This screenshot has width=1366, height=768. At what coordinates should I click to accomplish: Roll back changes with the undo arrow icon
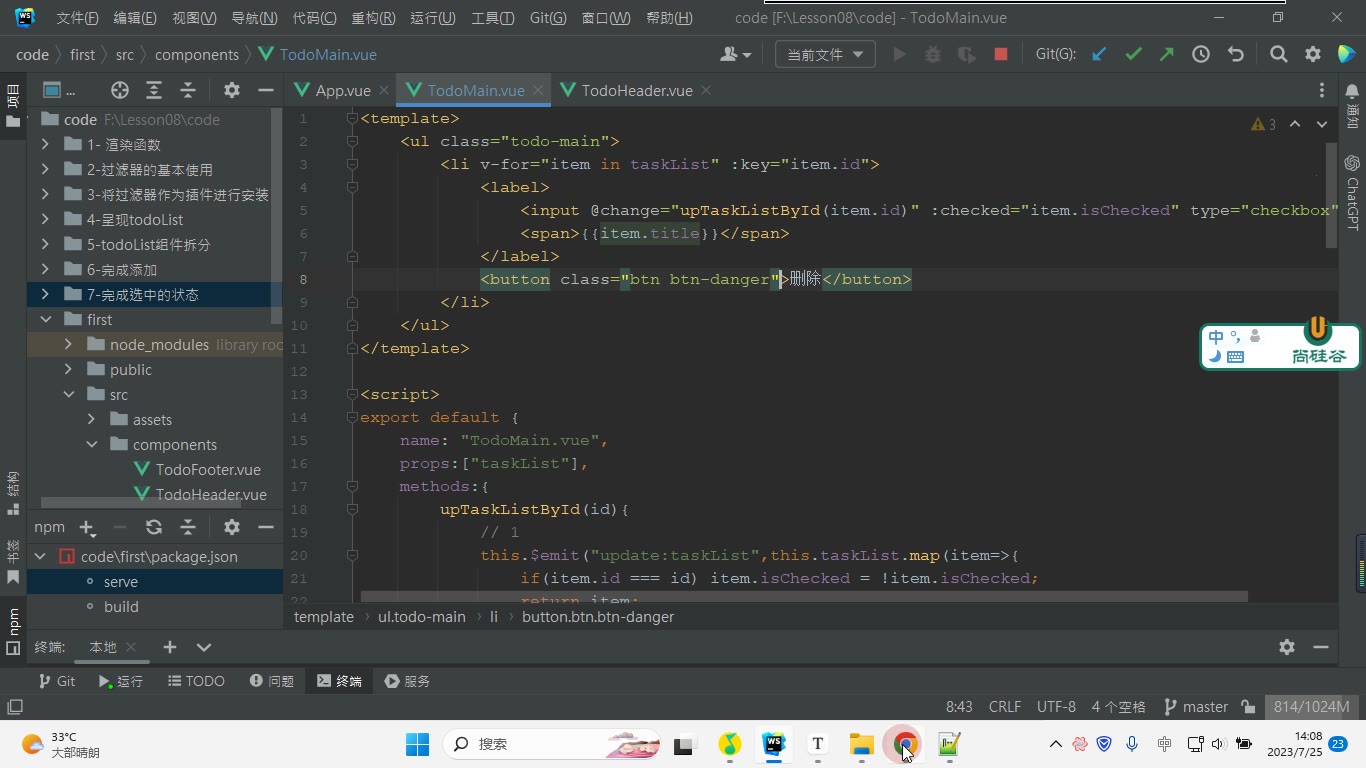[1236, 55]
